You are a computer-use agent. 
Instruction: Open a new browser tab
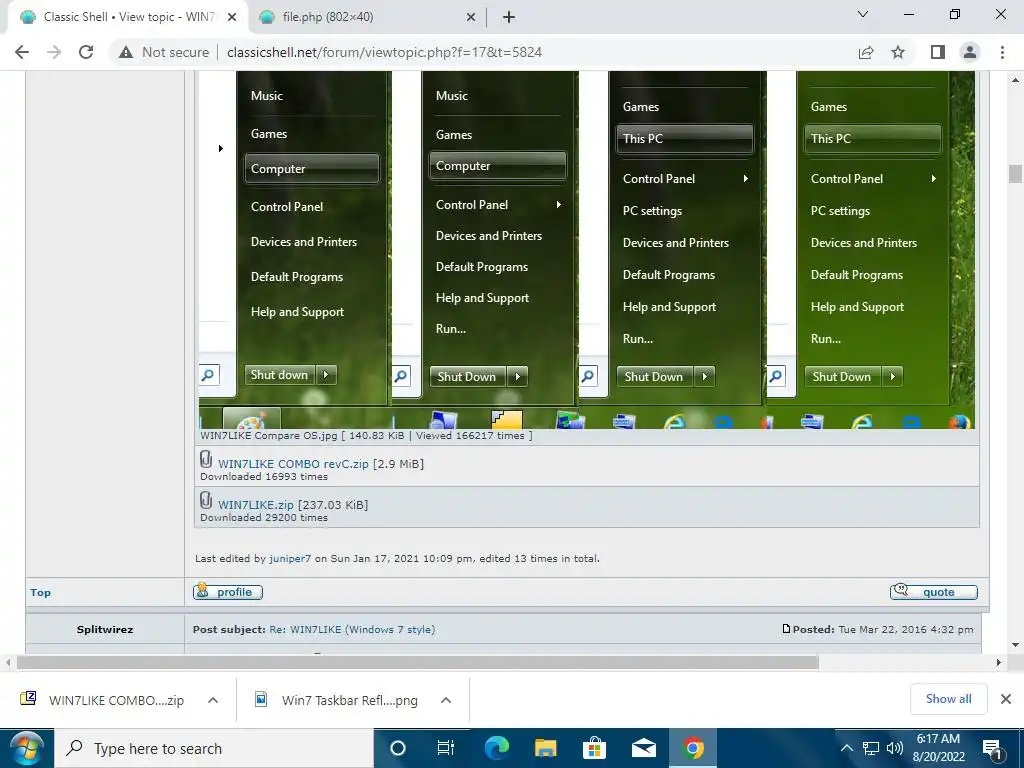(x=509, y=18)
